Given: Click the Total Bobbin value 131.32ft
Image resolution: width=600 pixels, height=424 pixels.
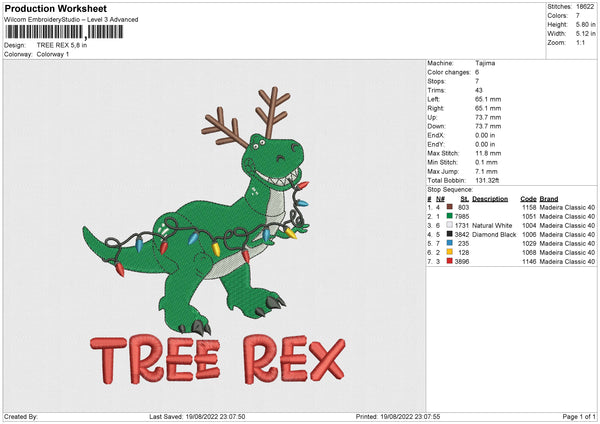Looking at the screenshot, I should pyautogui.click(x=487, y=180).
